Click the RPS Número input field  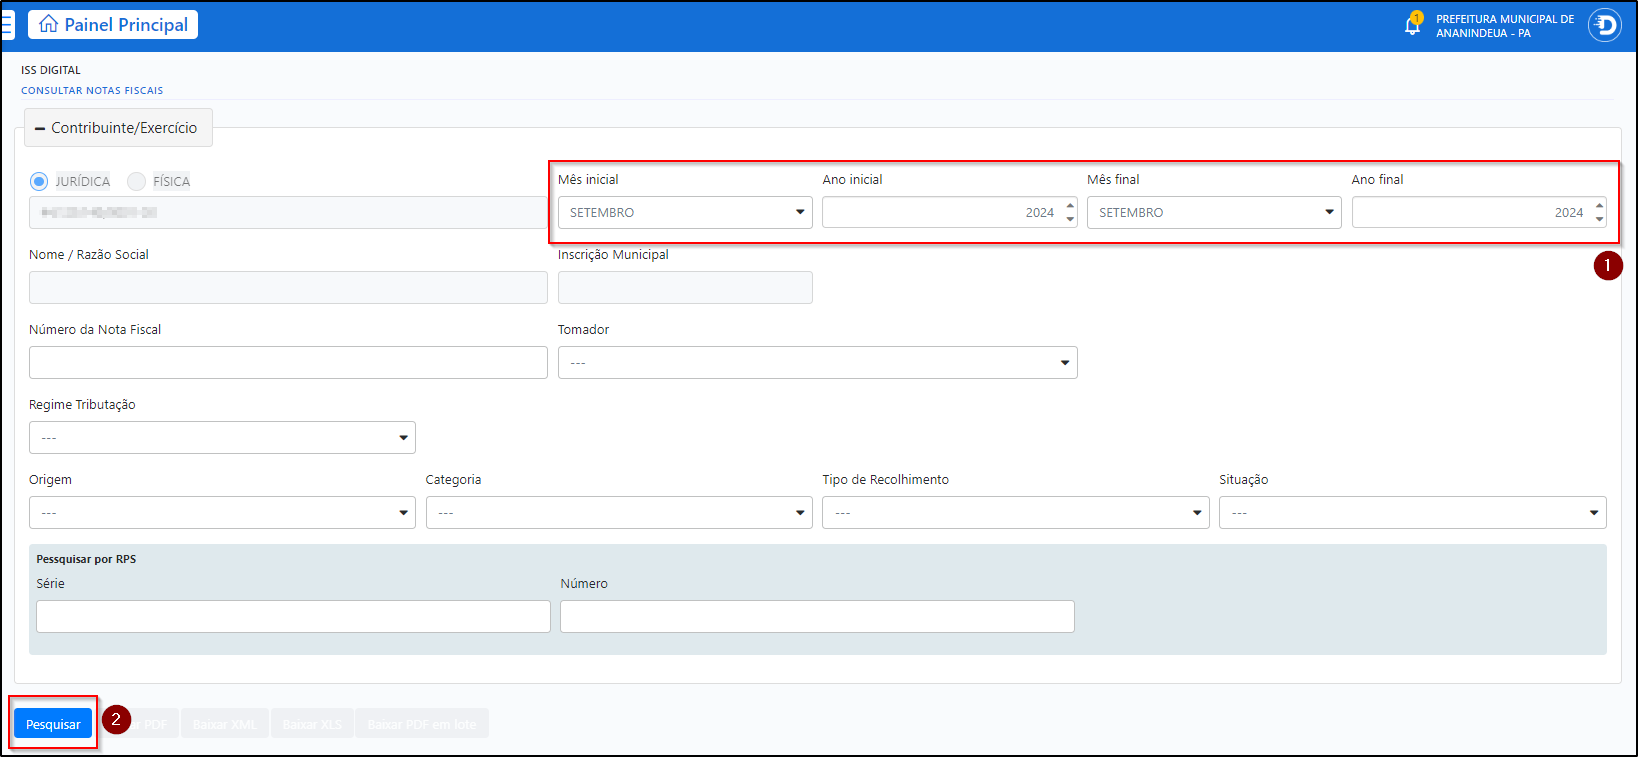(817, 616)
